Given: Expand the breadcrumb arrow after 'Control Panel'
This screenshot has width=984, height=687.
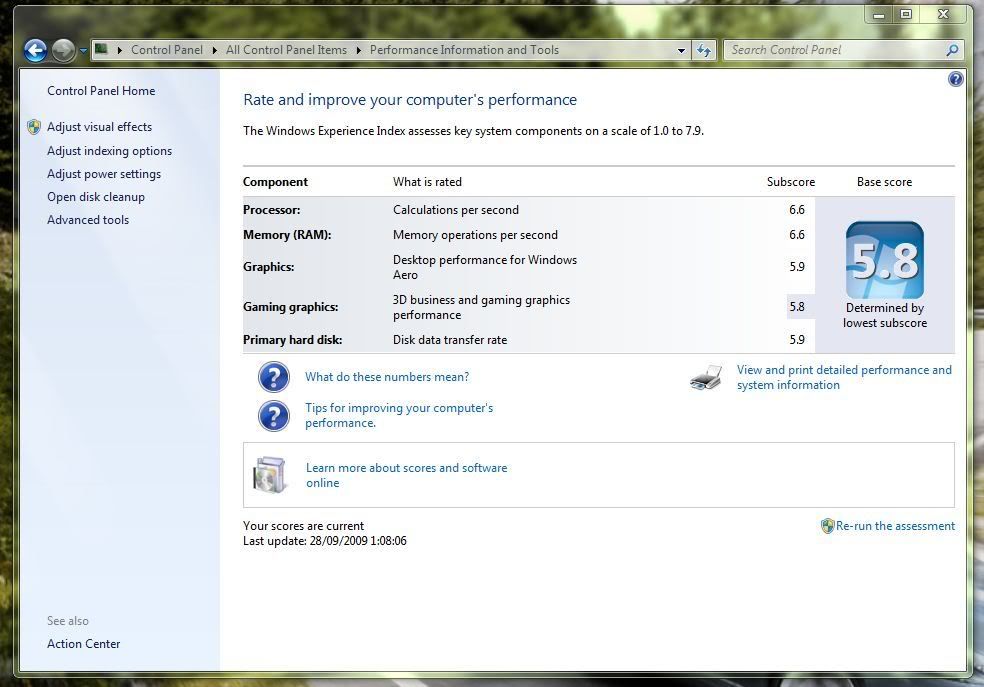Looking at the screenshot, I should (x=215, y=50).
